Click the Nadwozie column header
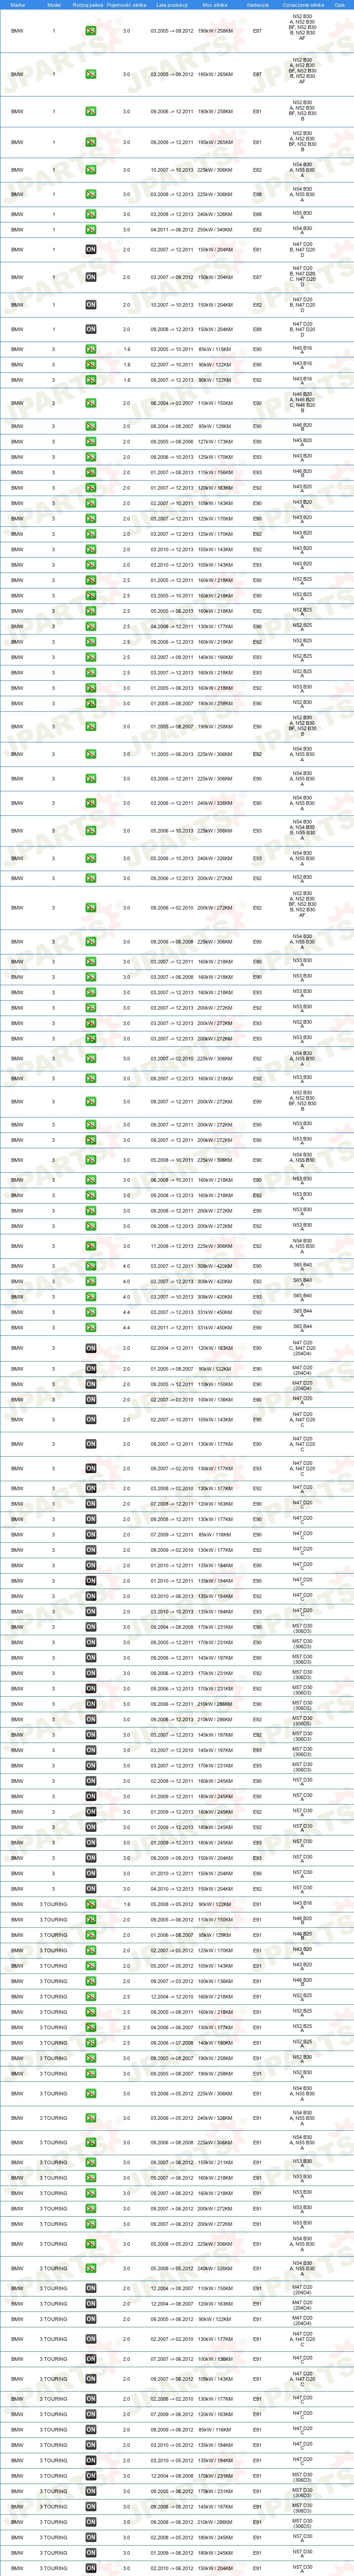 coord(257,5)
